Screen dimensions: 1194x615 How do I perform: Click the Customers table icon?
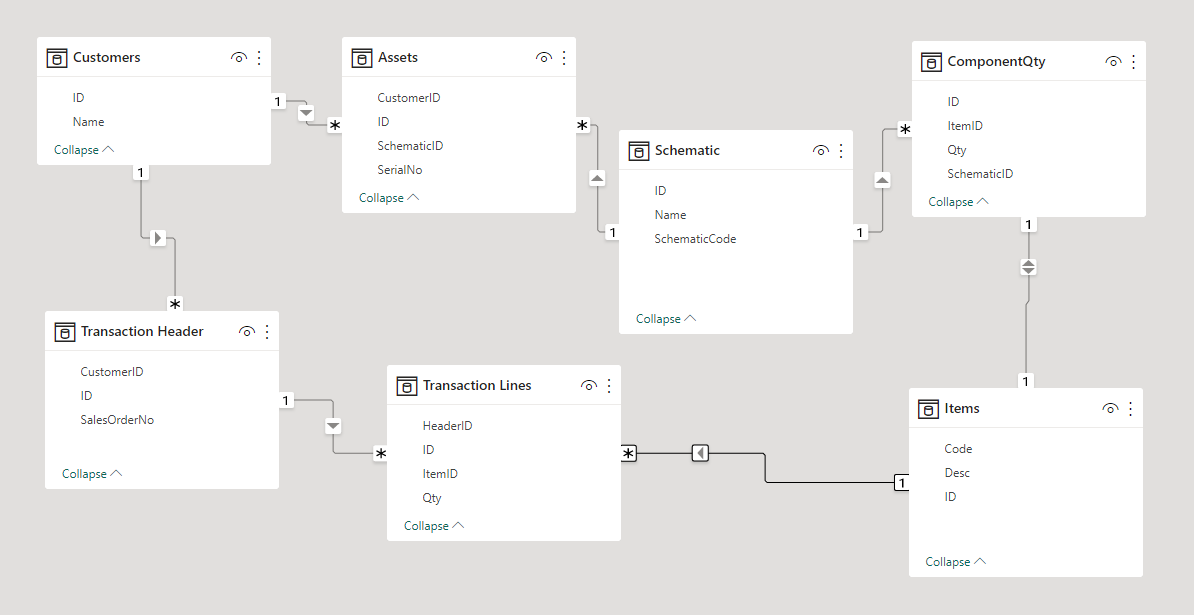pos(57,58)
